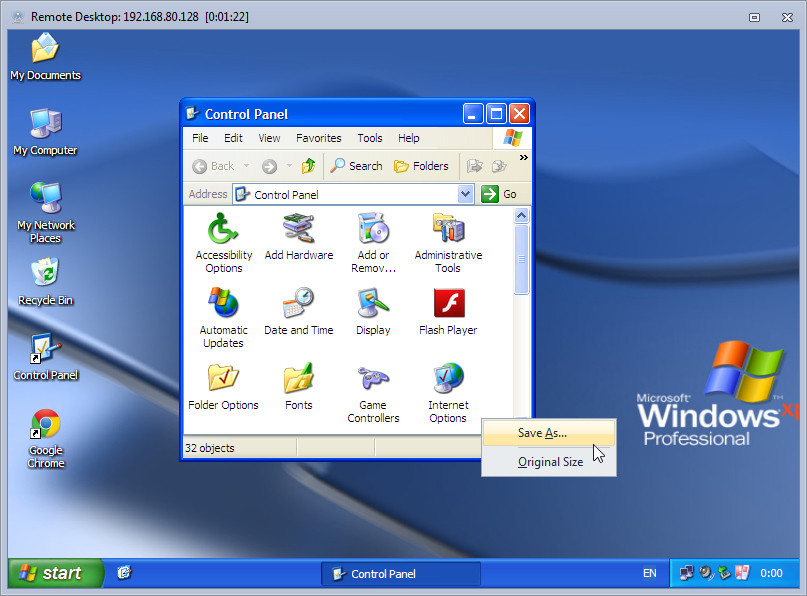
Task: Open the Forward history dropdown arrow
Action: tap(289, 166)
